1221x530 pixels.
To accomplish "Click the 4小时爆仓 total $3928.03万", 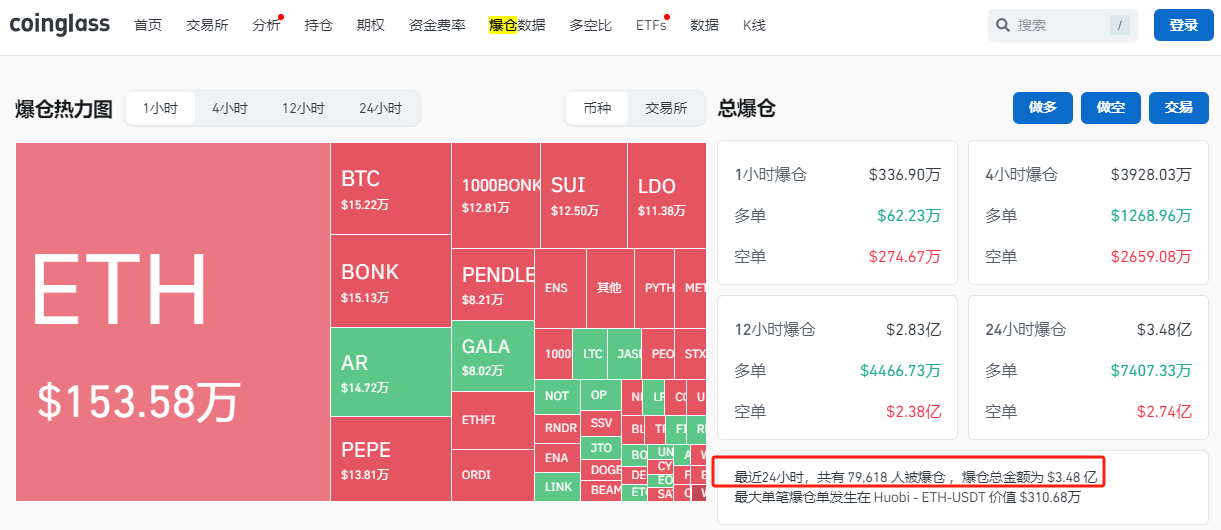I will pyautogui.click(x=1151, y=175).
